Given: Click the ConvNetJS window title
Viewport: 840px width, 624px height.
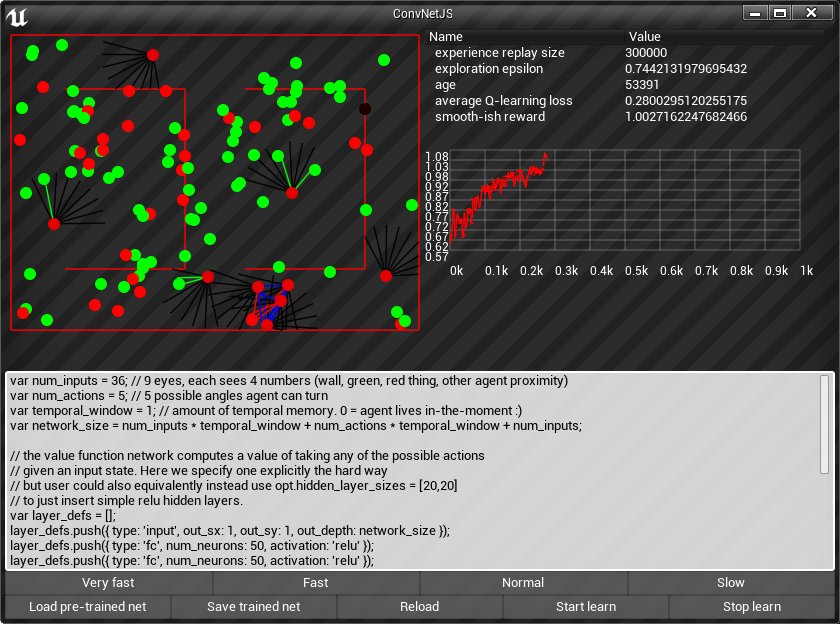Looking at the screenshot, I should [x=423, y=13].
